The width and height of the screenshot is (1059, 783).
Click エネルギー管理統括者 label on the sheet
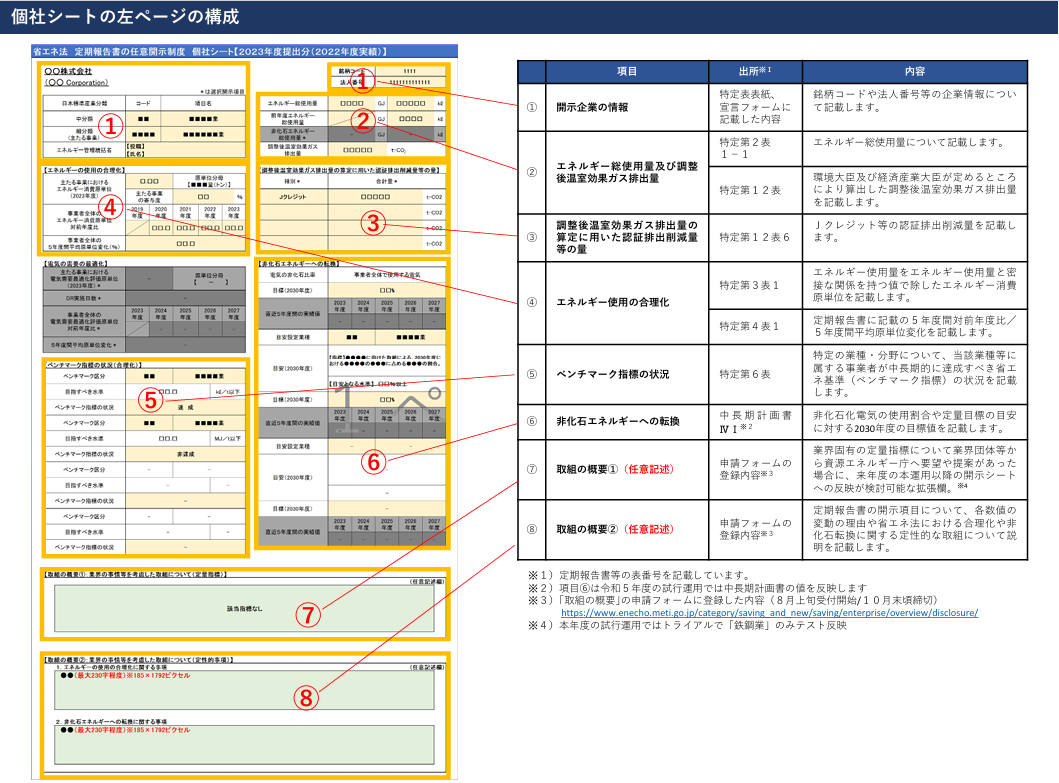click(x=84, y=150)
